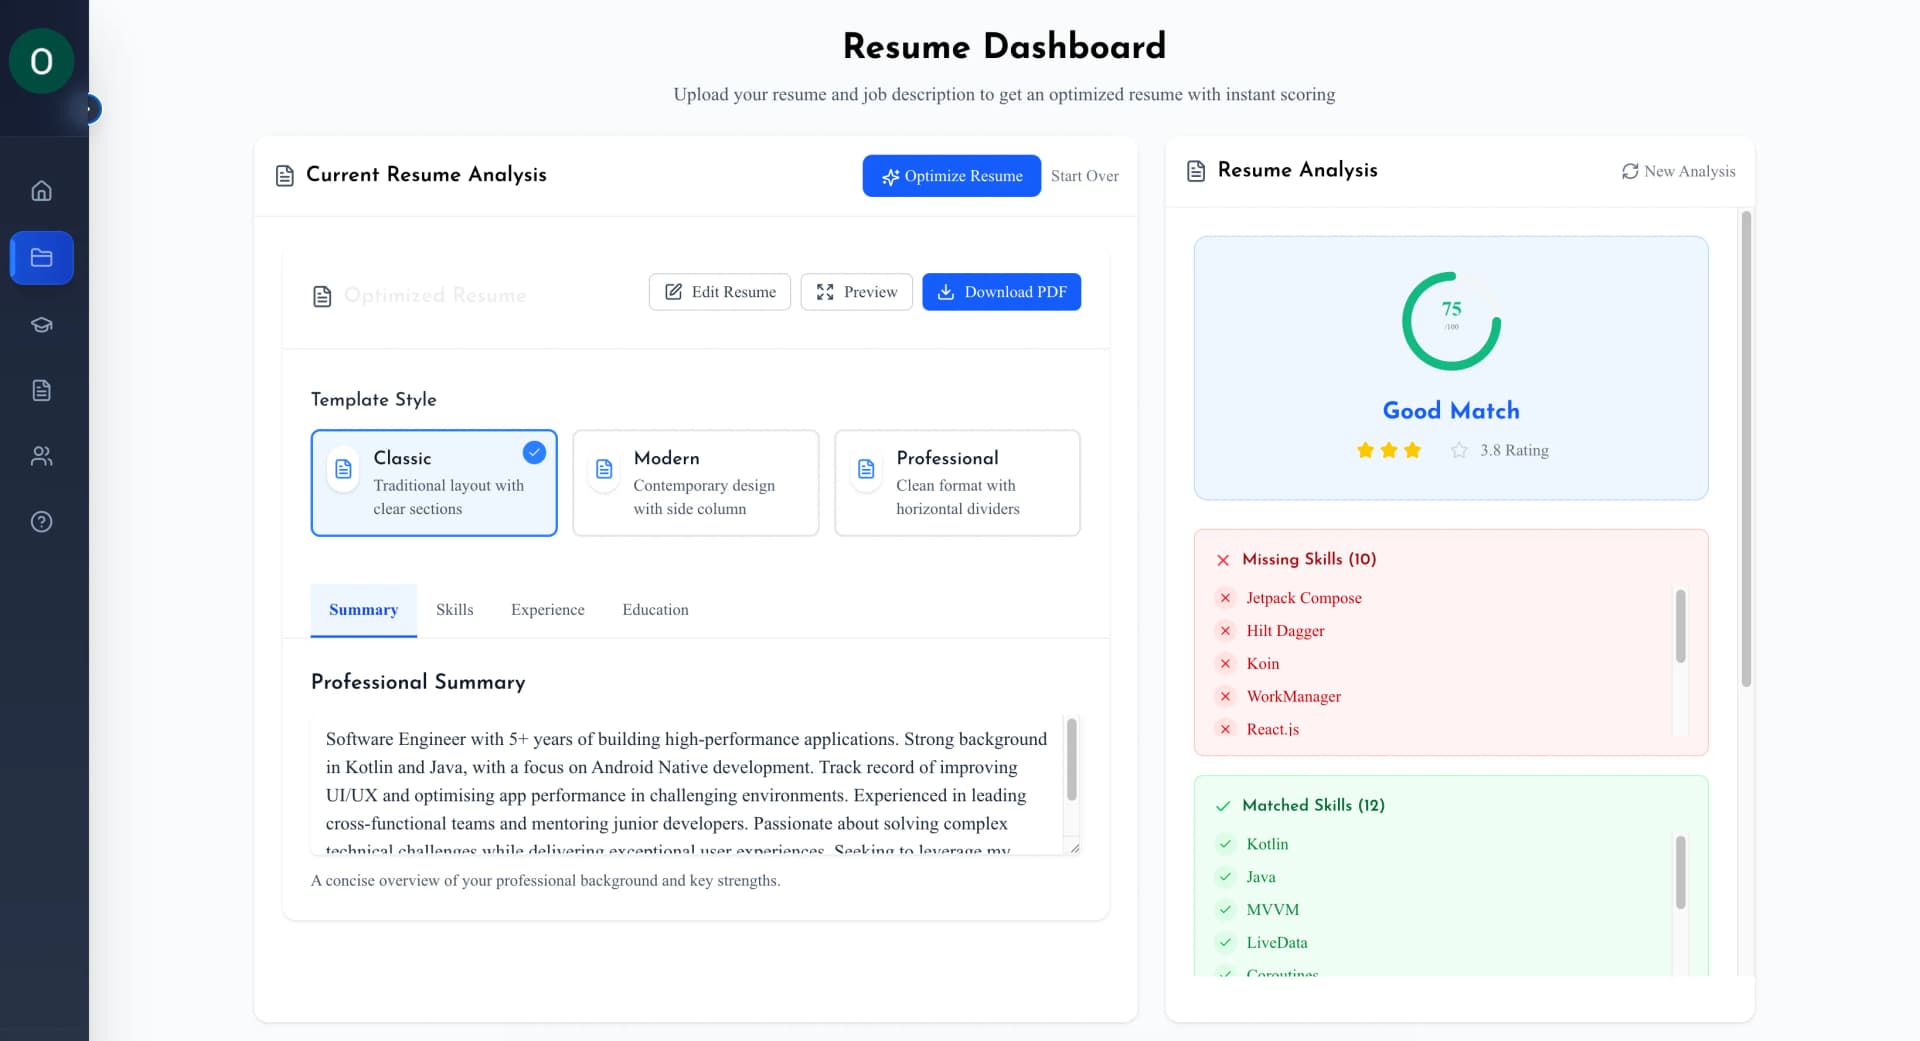Image resolution: width=1920 pixels, height=1041 pixels.
Task: Click the checkmark on the Classic template
Action: point(534,452)
